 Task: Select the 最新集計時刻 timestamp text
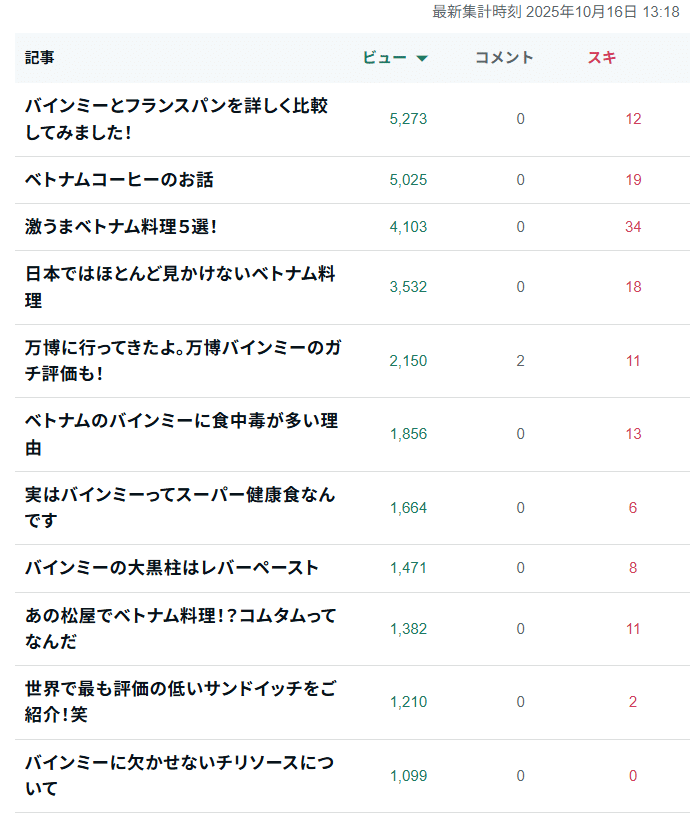pyautogui.click(x=556, y=14)
